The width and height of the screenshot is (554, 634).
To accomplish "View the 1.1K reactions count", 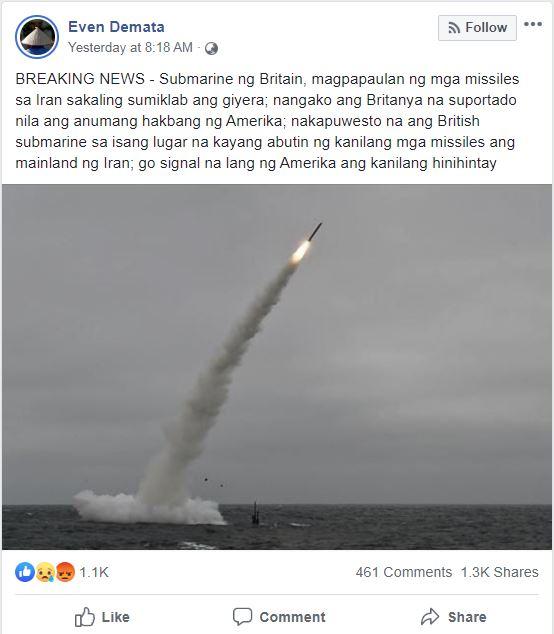I will pos(94,572).
